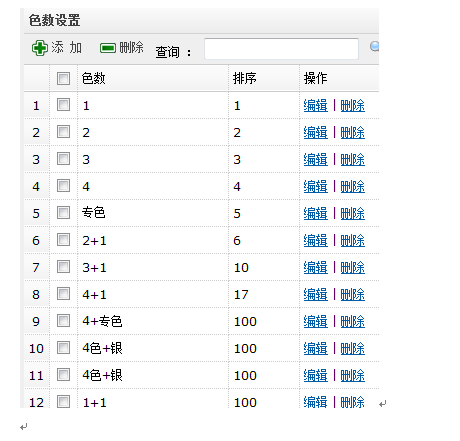Toggle the select-all checkbox in table header
Viewport: 460px width, 441px height.
pyautogui.click(x=63, y=79)
